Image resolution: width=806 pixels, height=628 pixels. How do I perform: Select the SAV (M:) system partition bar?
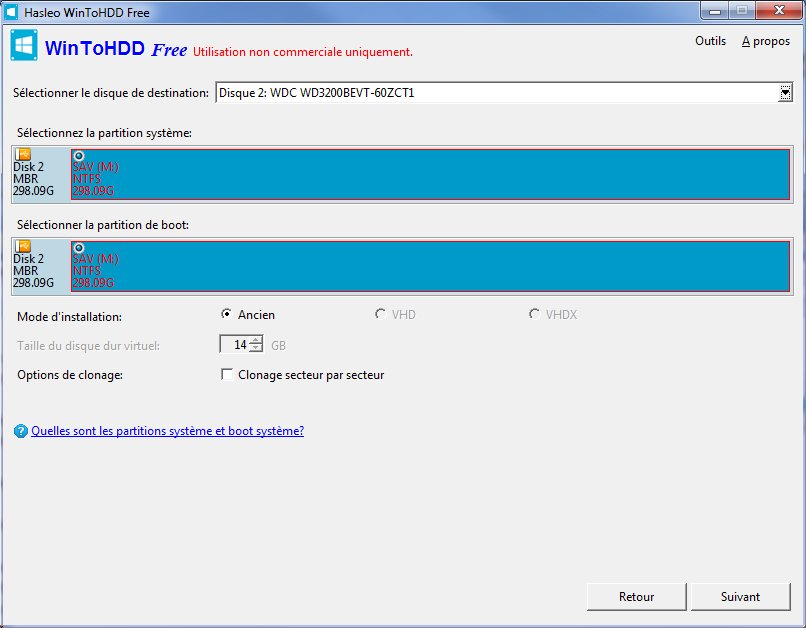[430, 174]
